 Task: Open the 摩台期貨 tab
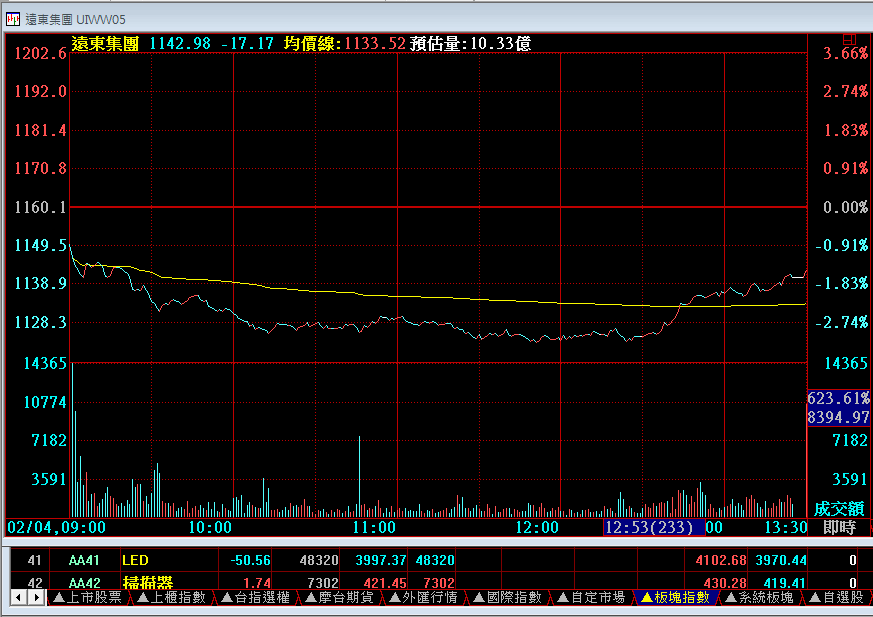[x=340, y=598]
